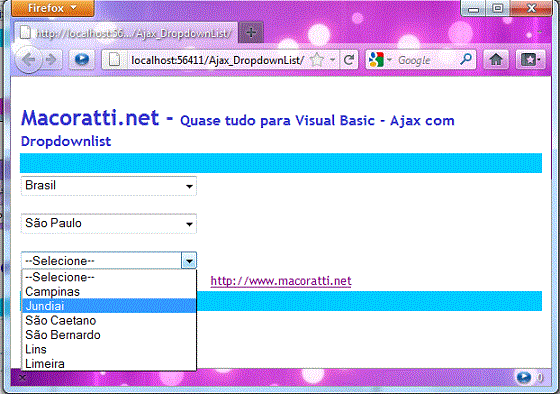Click the add-on bar play icon at bottom right
This screenshot has height=394, width=560.
point(524,377)
